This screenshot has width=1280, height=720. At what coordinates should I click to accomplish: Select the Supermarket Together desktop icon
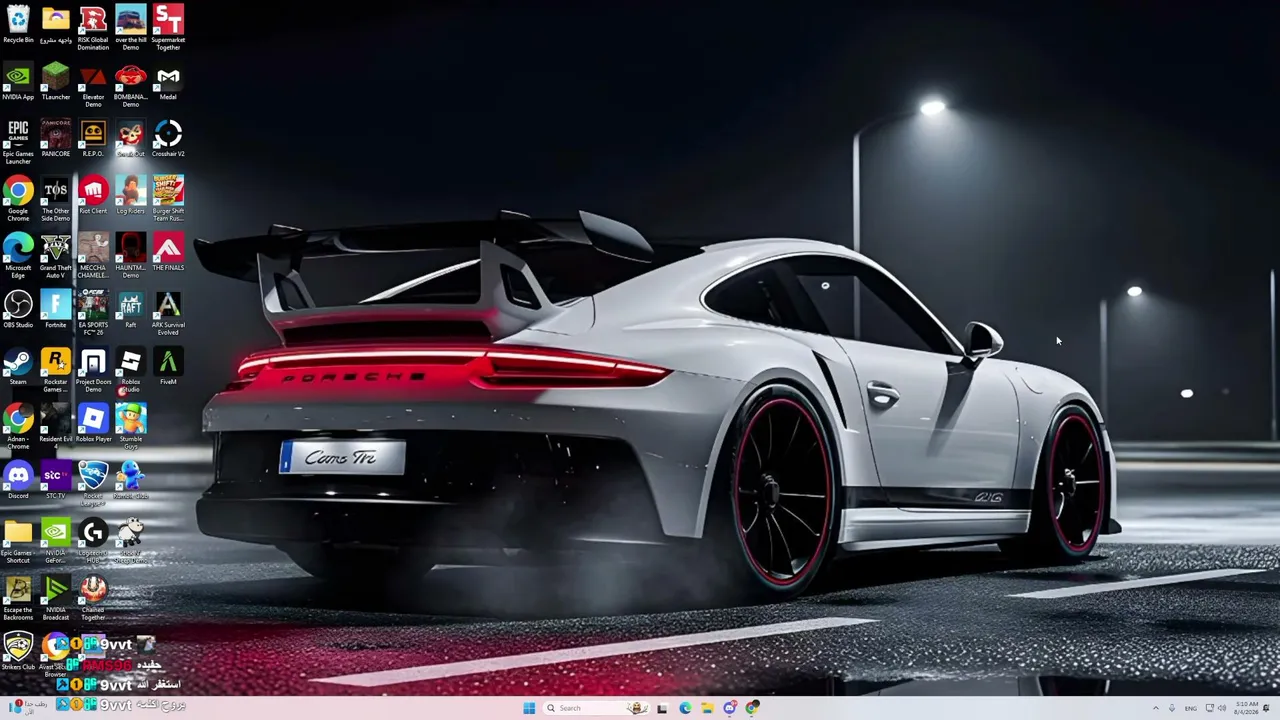168,28
